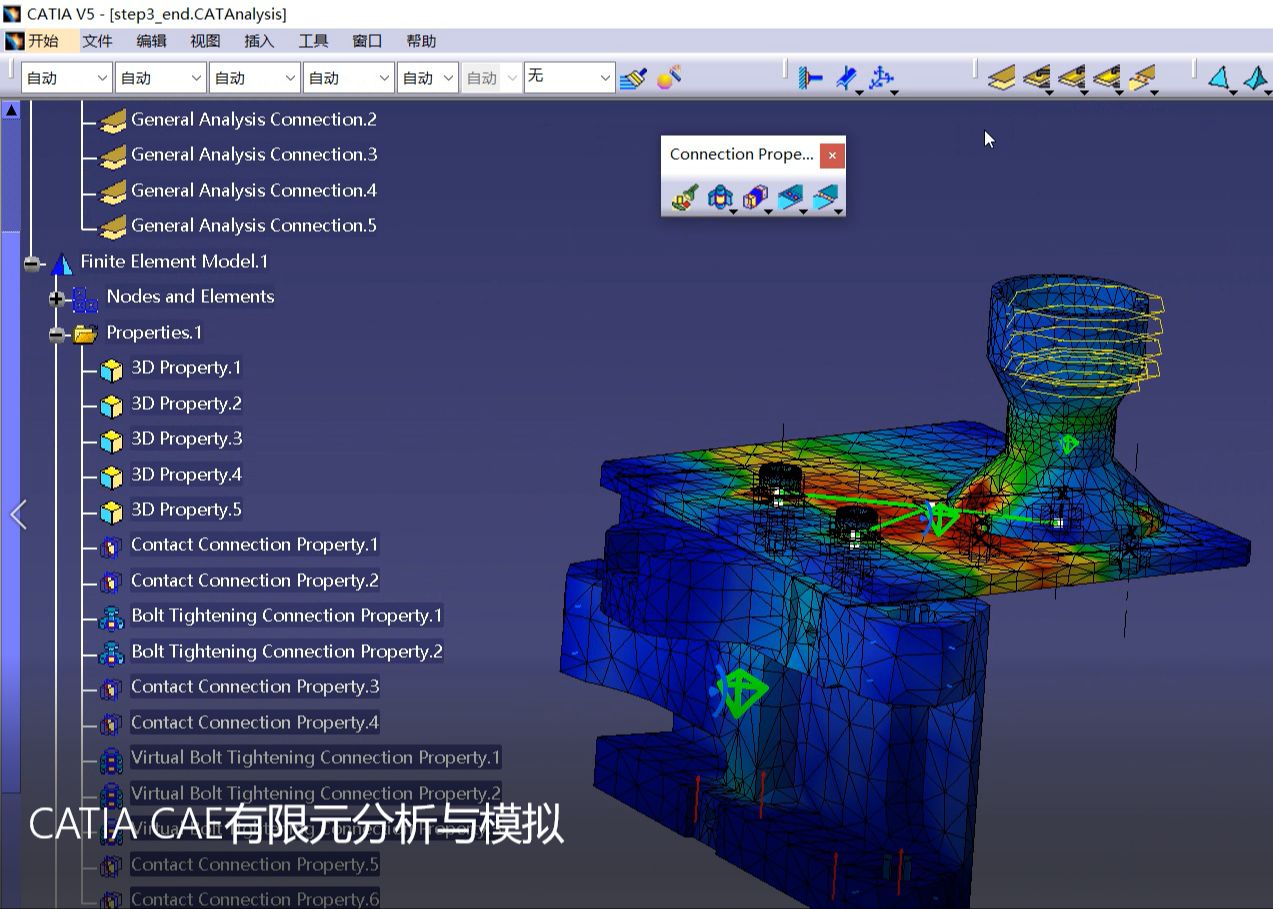This screenshot has height=909, width=1273.
Task: Select 3D Property.4 in the tree
Action: coord(186,475)
